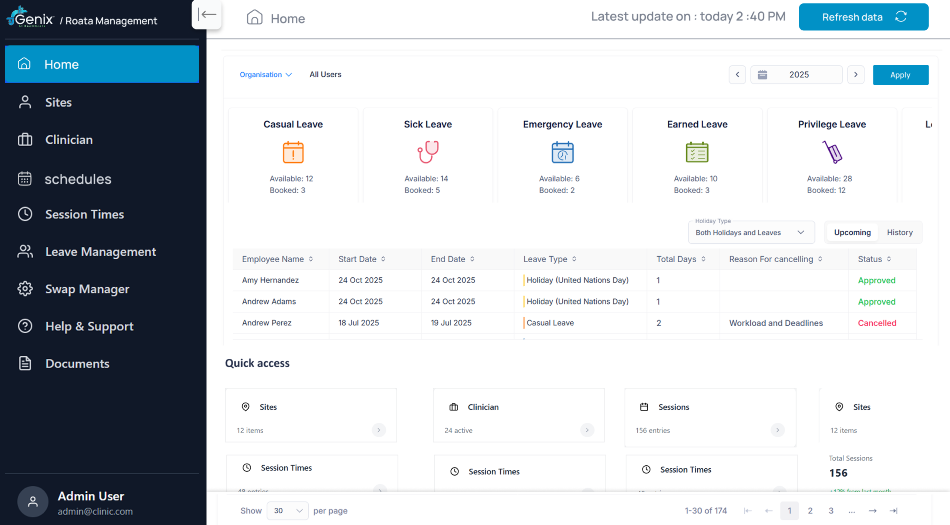Expand the Organisation dropdown
This screenshot has width=950, height=525.
(265, 74)
